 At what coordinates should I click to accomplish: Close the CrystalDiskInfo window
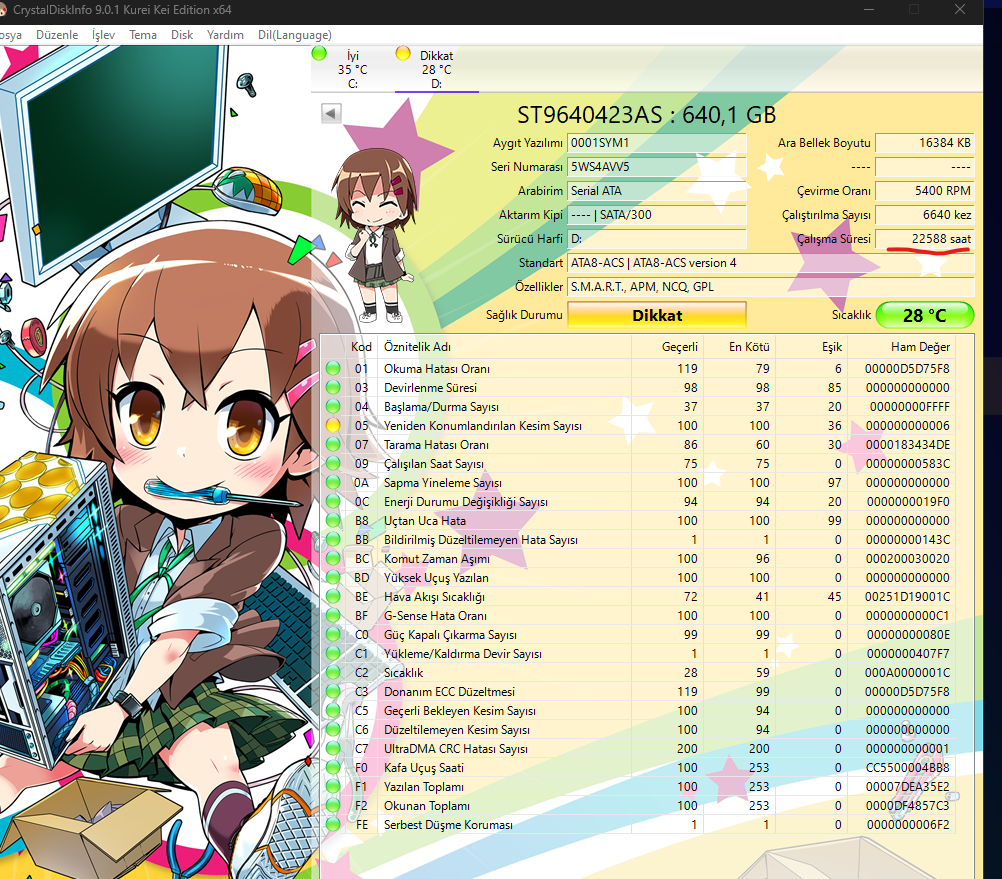(x=960, y=10)
